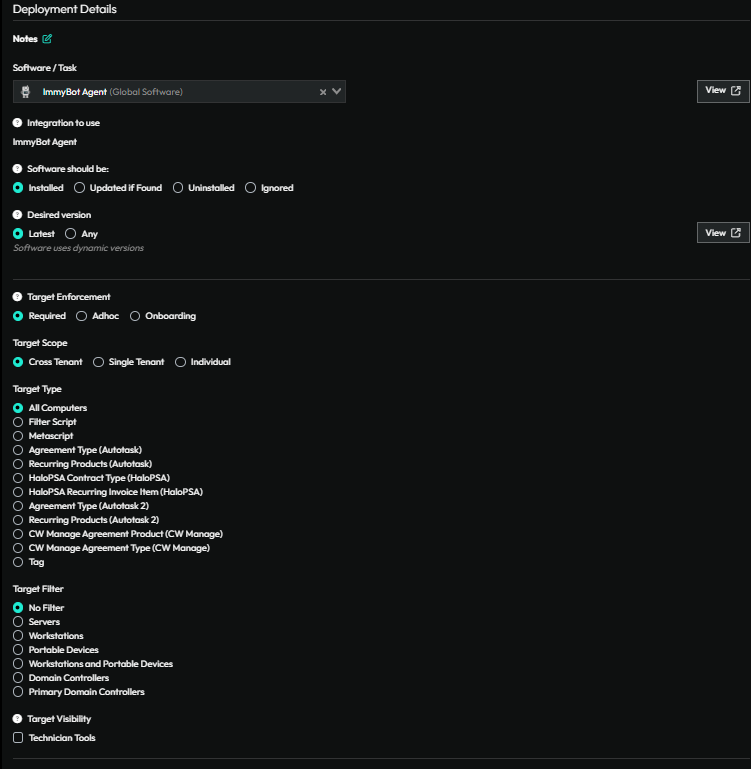Viewport: 751px width, 769px height.
Task: Click help icon beside Software should be
Action: pos(17,169)
